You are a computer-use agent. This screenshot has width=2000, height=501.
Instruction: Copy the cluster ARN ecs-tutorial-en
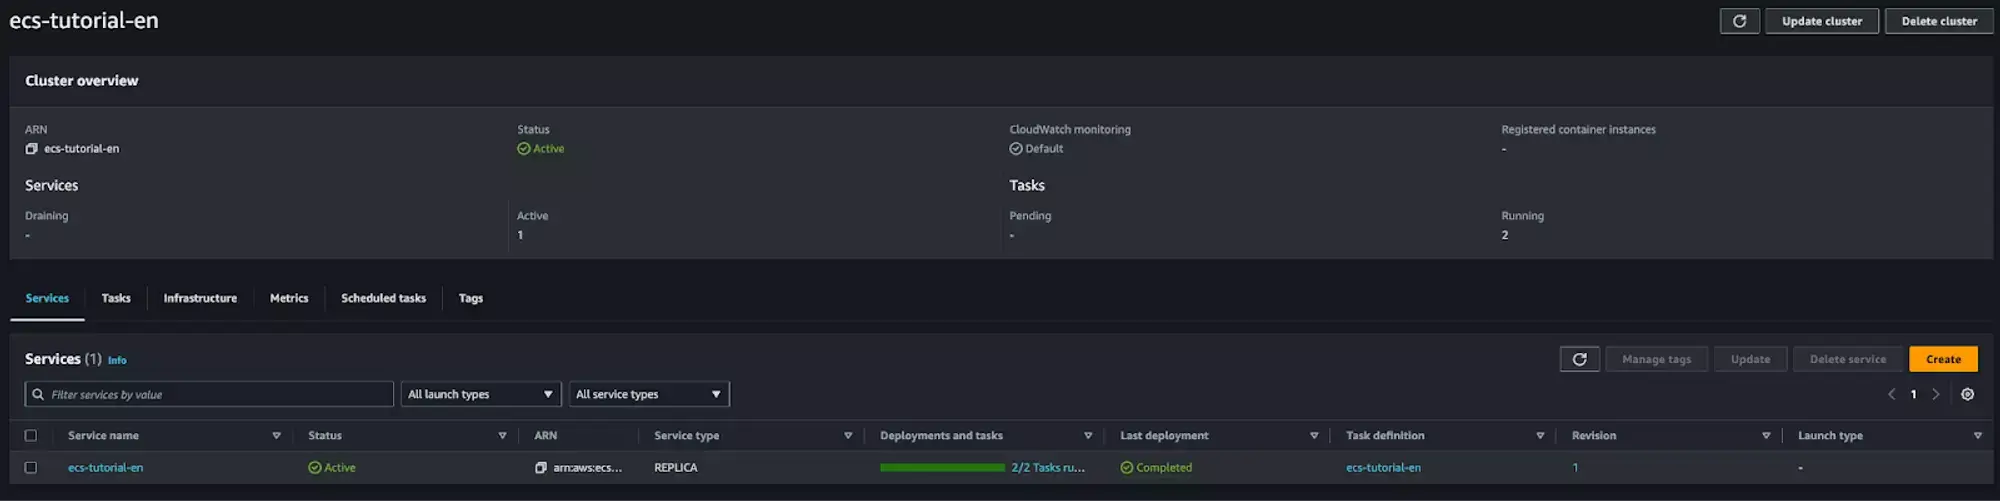click(x=31, y=149)
